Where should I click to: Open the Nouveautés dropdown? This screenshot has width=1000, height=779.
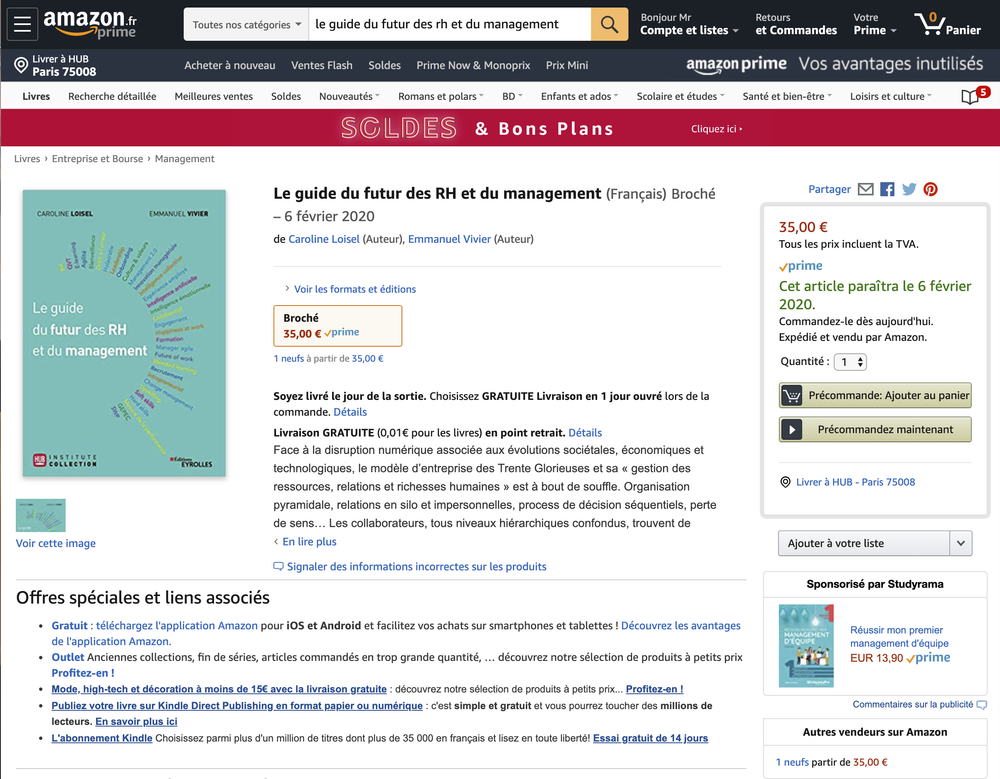(349, 96)
